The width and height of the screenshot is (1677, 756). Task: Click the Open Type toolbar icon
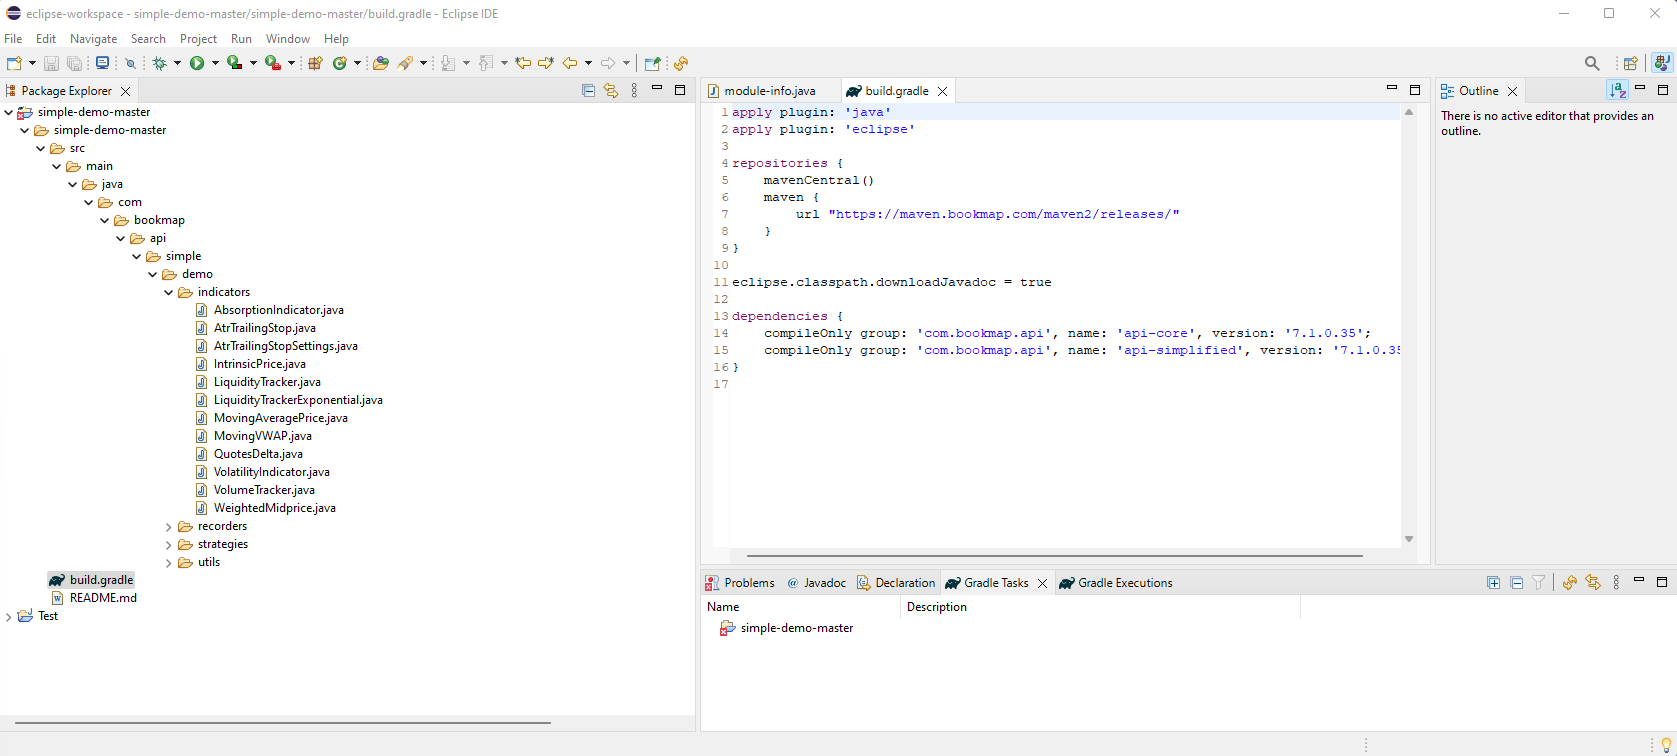coord(381,63)
